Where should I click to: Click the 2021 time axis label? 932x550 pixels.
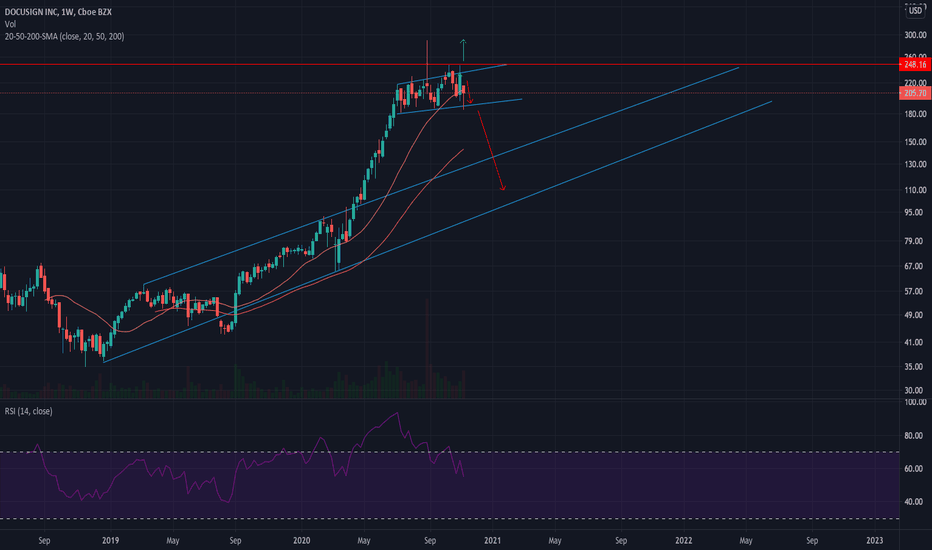492,540
